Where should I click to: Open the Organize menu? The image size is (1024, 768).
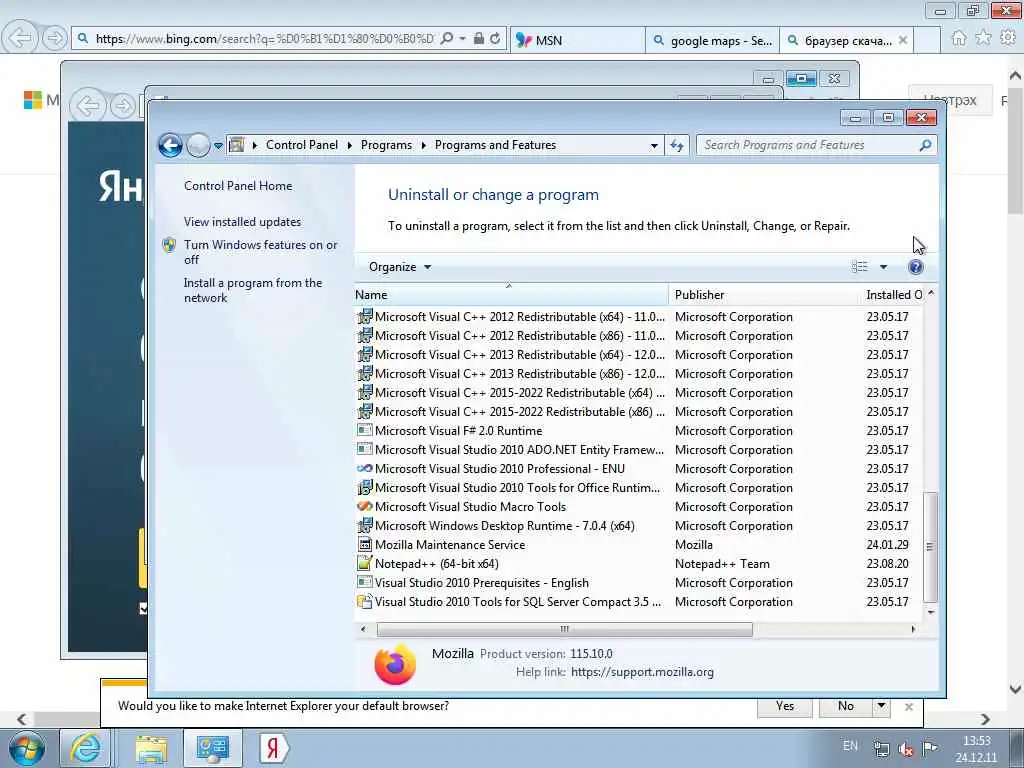400,266
